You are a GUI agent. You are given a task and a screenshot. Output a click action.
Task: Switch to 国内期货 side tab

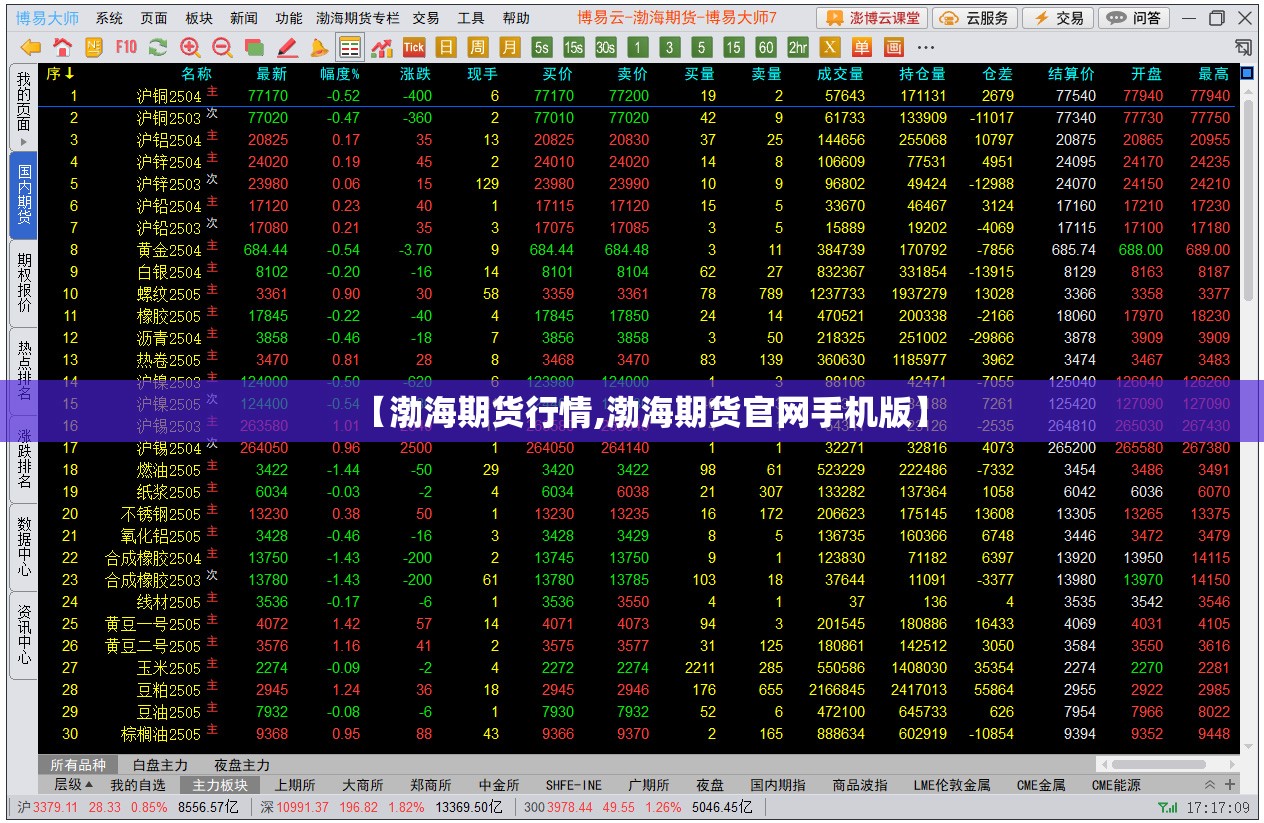click(x=23, y=195)
